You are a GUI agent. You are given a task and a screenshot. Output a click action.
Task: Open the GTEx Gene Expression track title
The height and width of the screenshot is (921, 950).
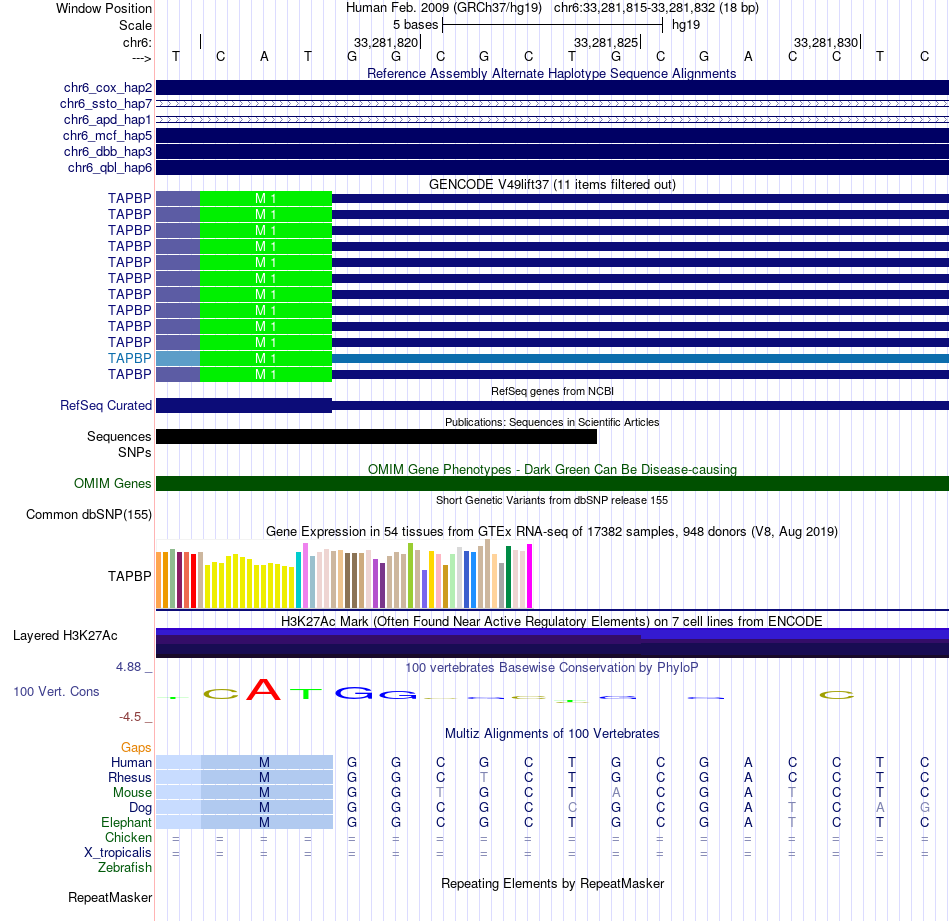point(552,531)
